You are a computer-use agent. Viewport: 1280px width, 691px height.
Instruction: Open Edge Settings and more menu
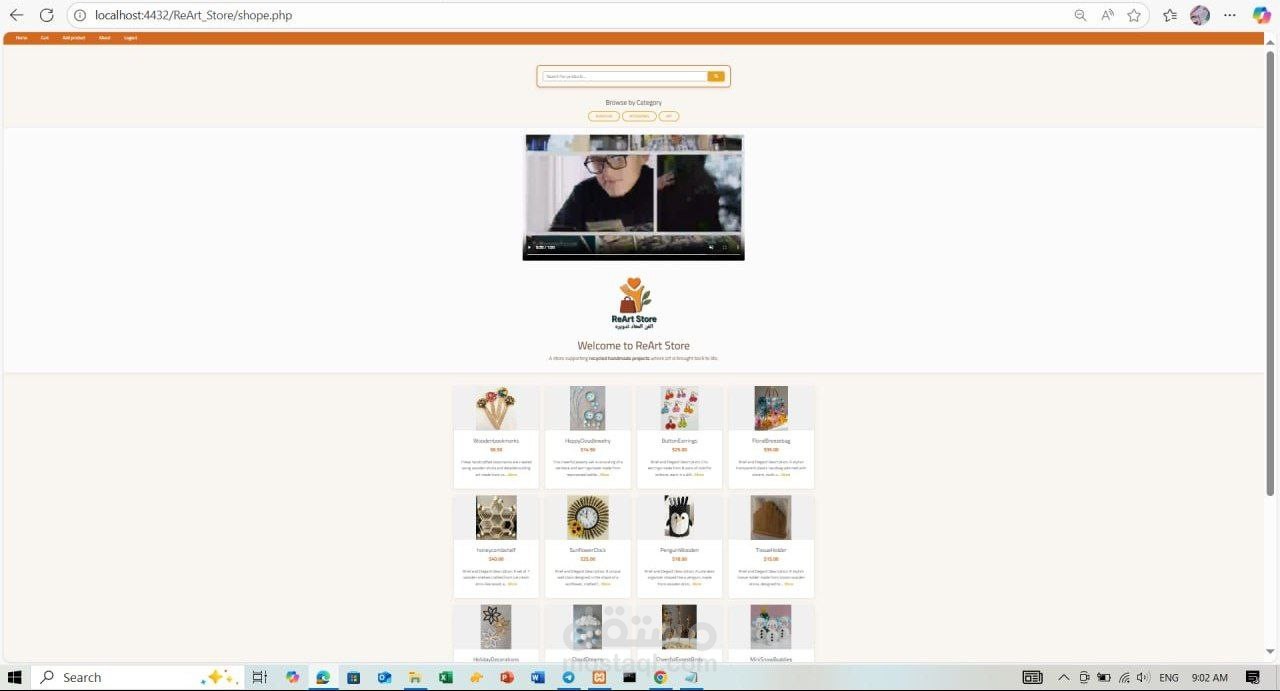[x=1231, y=15]
